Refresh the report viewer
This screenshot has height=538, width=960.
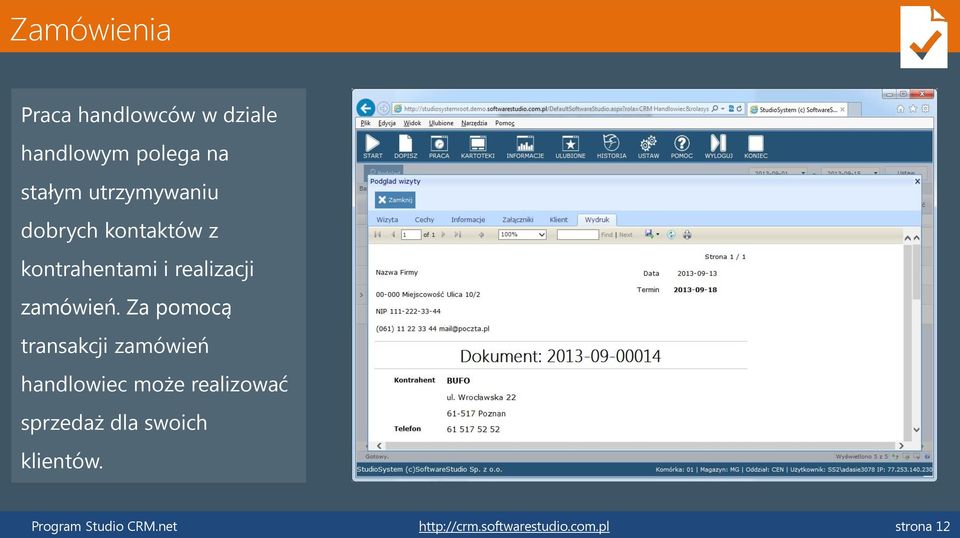(671, 234)
